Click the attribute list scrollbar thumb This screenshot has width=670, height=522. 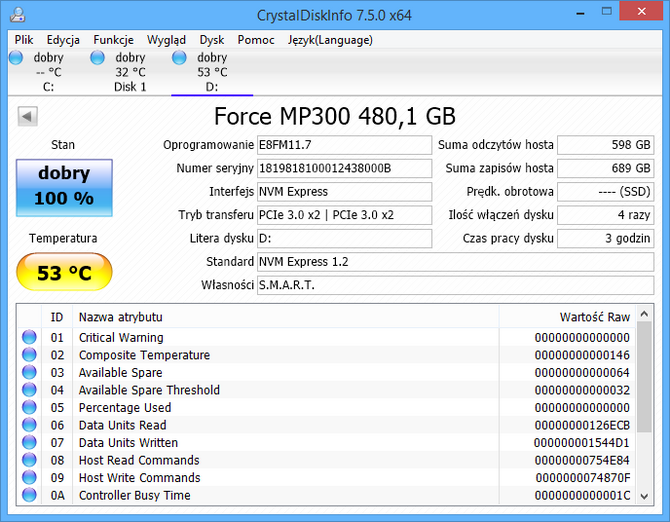coord(644,377)
